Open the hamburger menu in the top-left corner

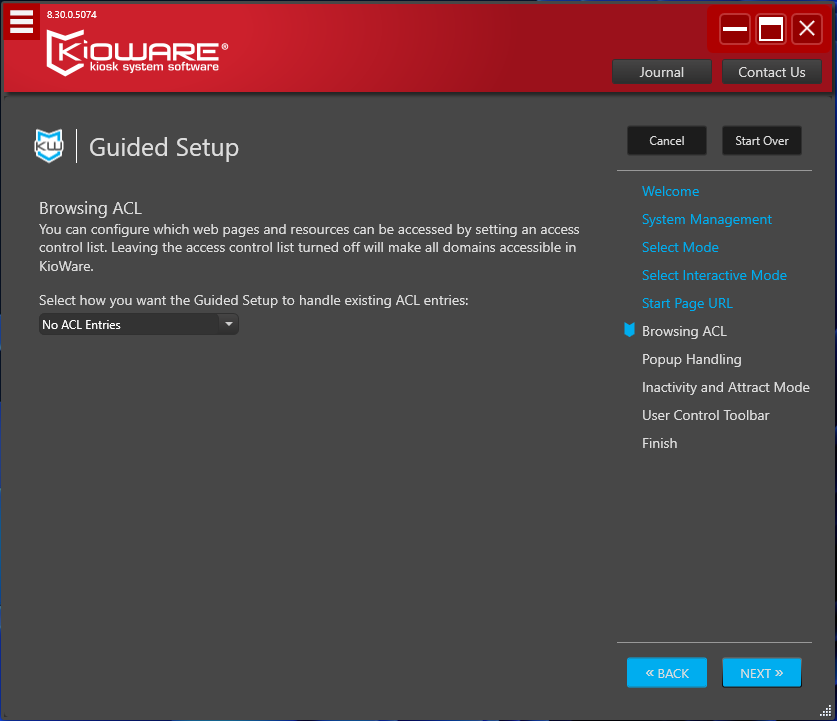coord(20,21)
